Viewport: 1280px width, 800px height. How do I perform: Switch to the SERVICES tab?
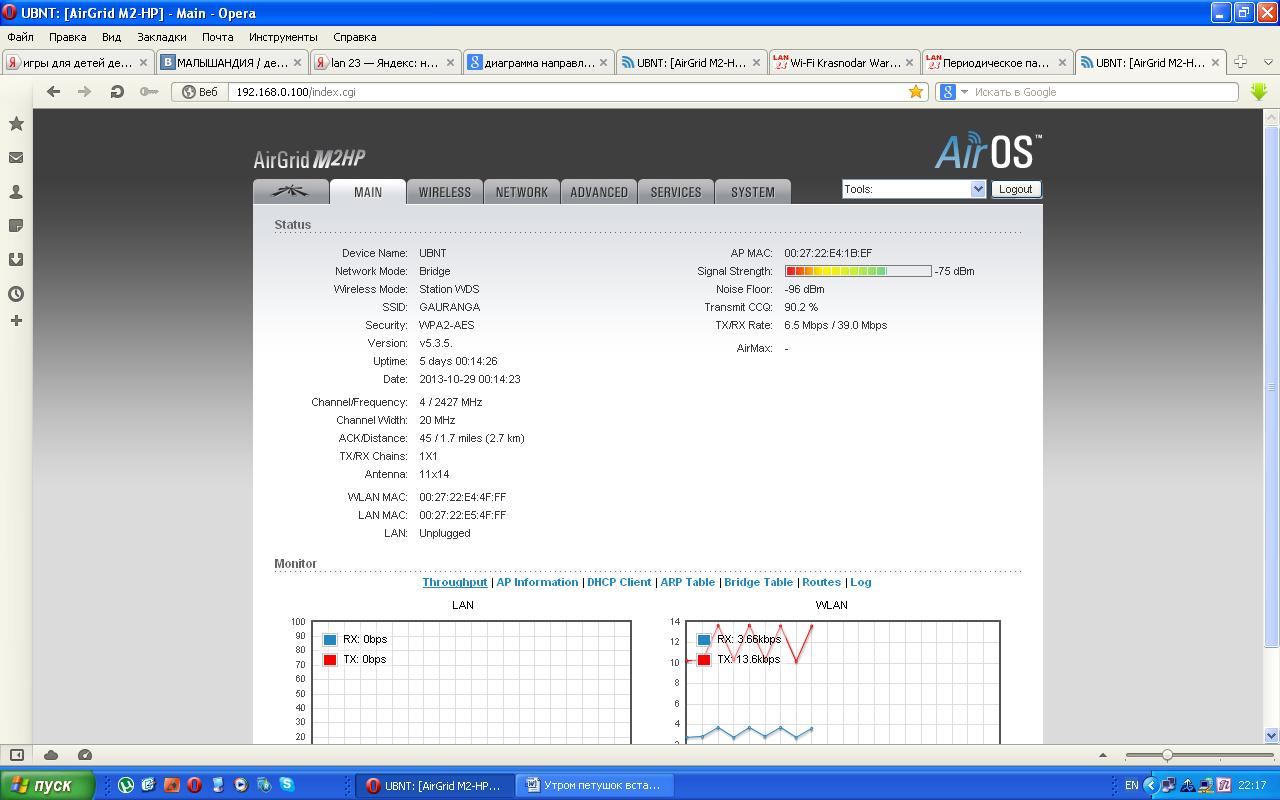676,192
